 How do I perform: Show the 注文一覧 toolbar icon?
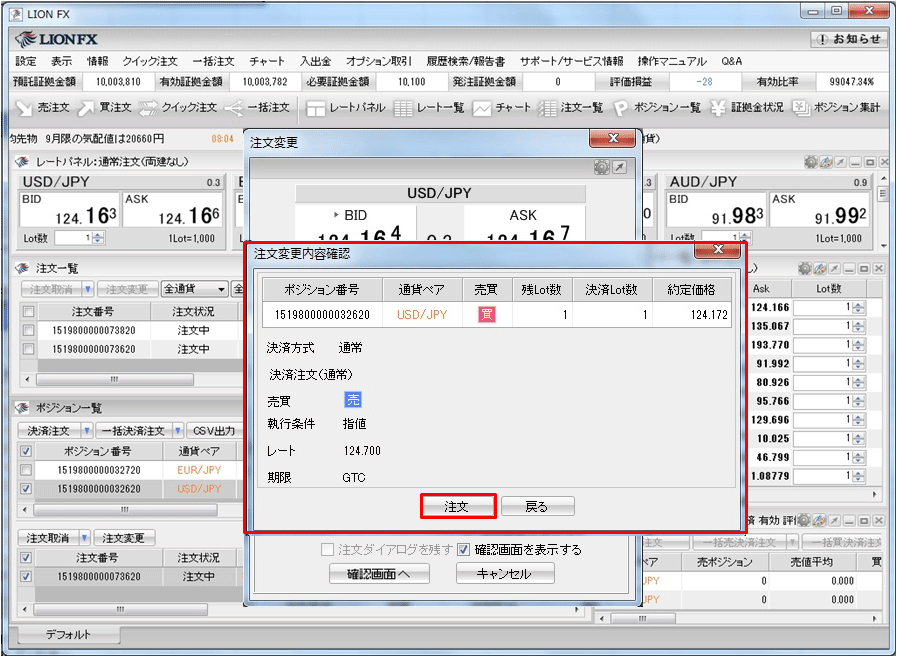[x=570, y=108]
